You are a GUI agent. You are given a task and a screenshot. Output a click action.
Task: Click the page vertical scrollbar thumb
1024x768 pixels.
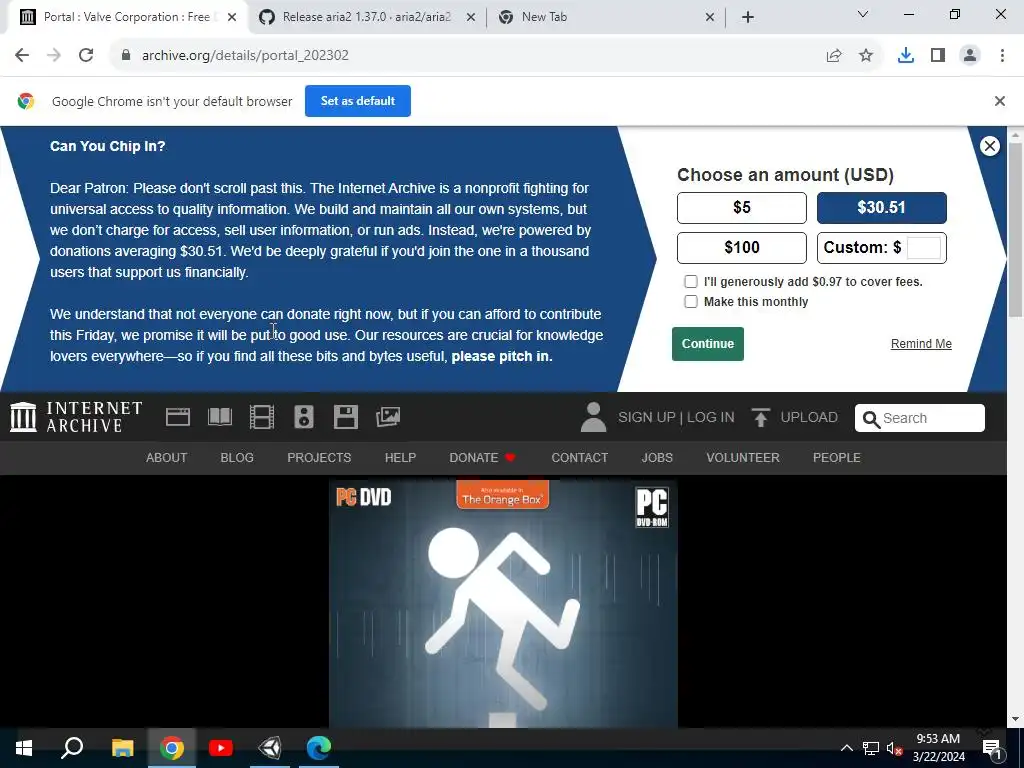pyautogui.click(x=1015, y=229)
